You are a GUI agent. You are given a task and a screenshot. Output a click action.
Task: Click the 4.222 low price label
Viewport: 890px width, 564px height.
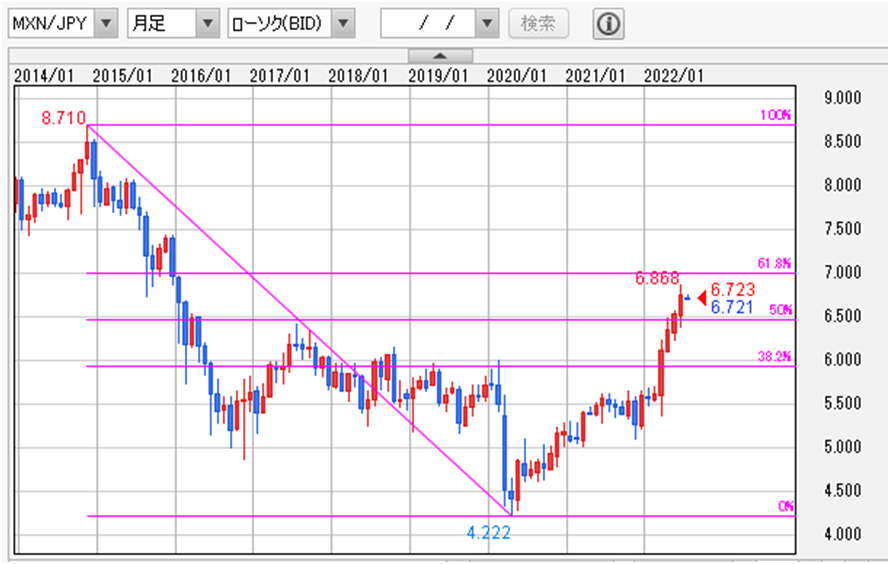[x=489, y=532]
